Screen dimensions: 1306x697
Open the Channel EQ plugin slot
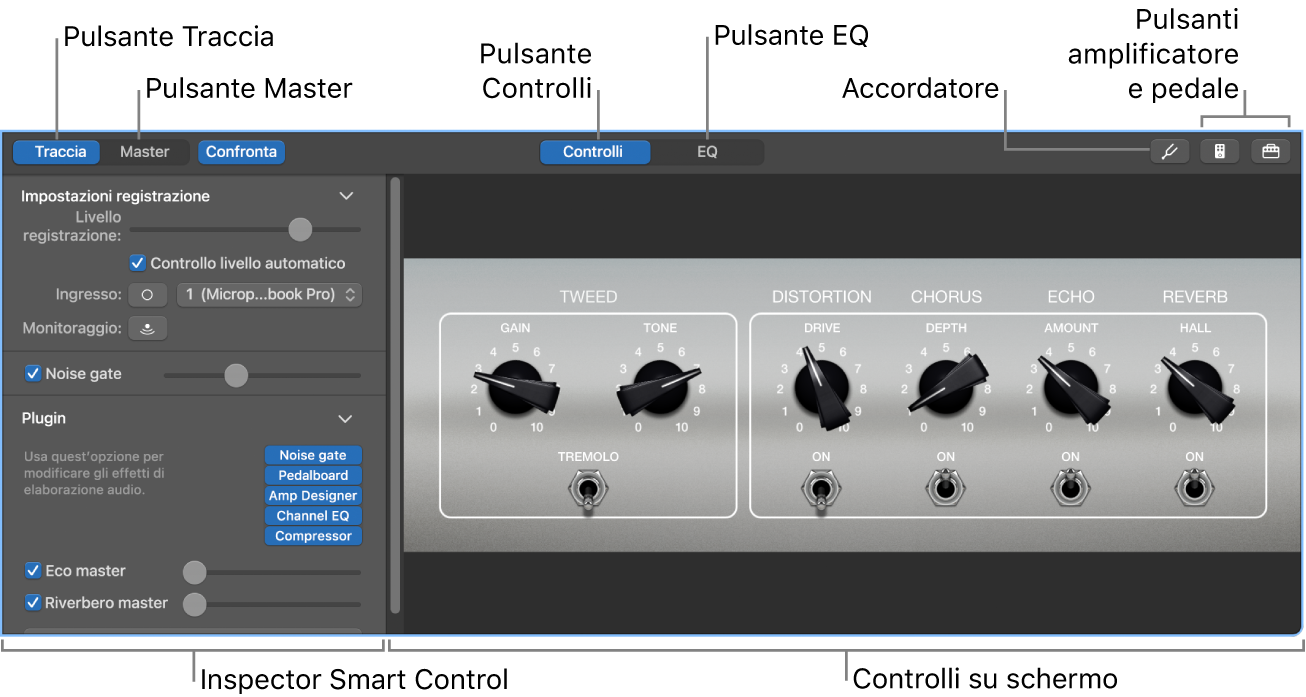coord(313,516)
